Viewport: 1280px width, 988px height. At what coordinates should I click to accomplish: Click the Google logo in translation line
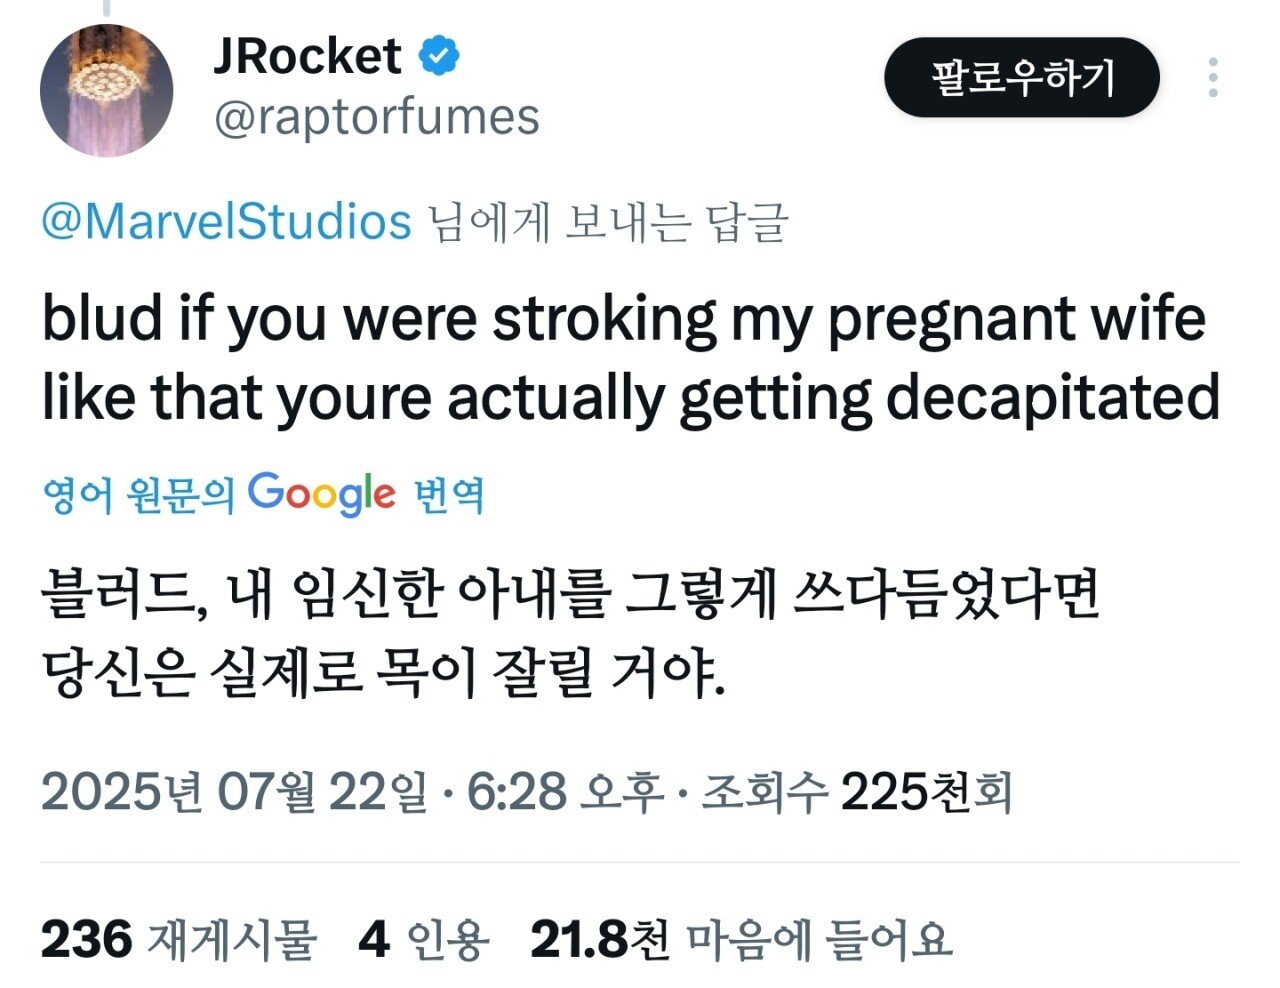[x=321, y=494]
